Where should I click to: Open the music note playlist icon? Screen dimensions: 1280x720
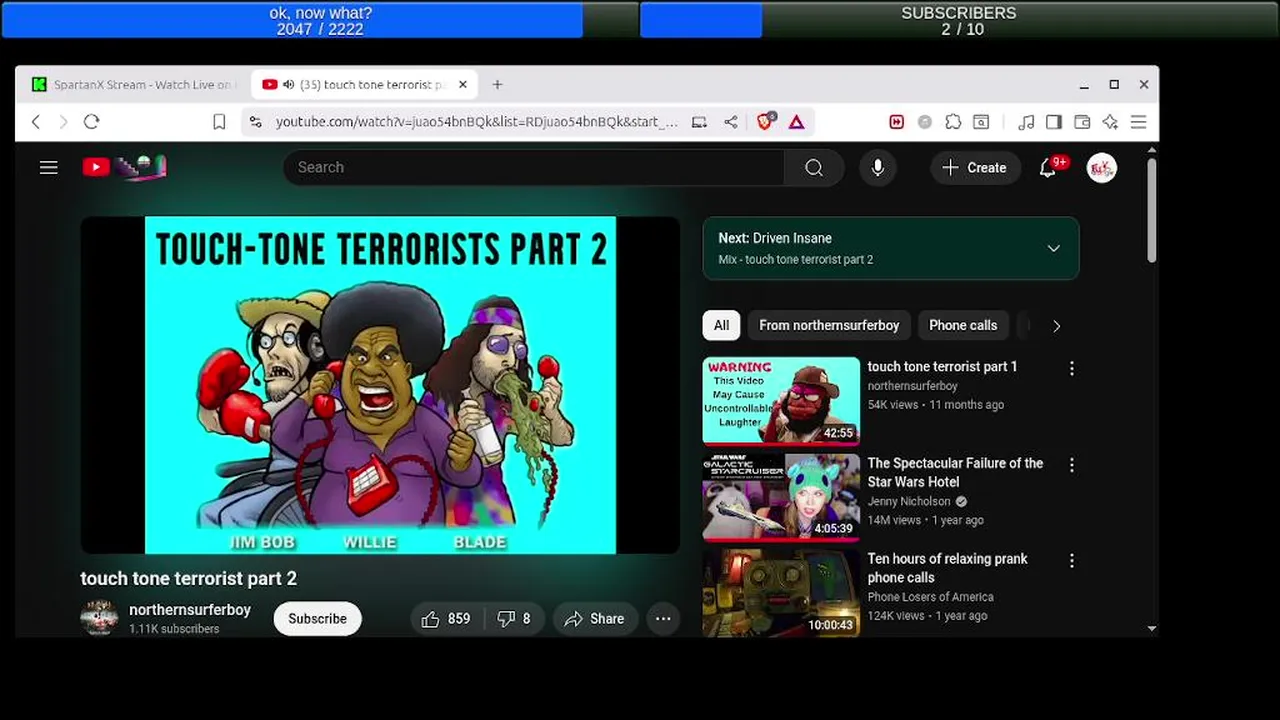(x=1026, y=122)
